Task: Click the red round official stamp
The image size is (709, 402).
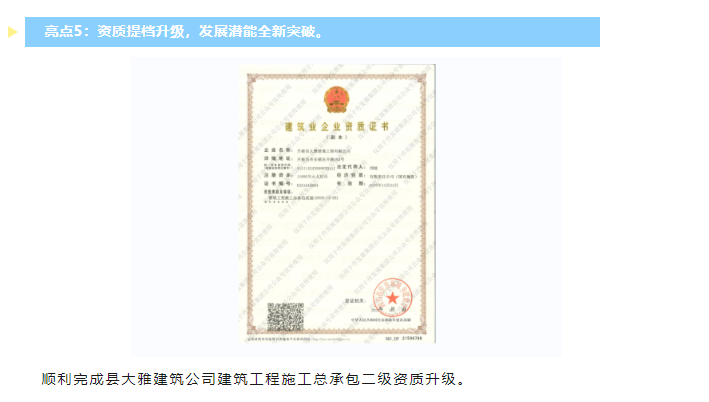Action: coord(392,297)
